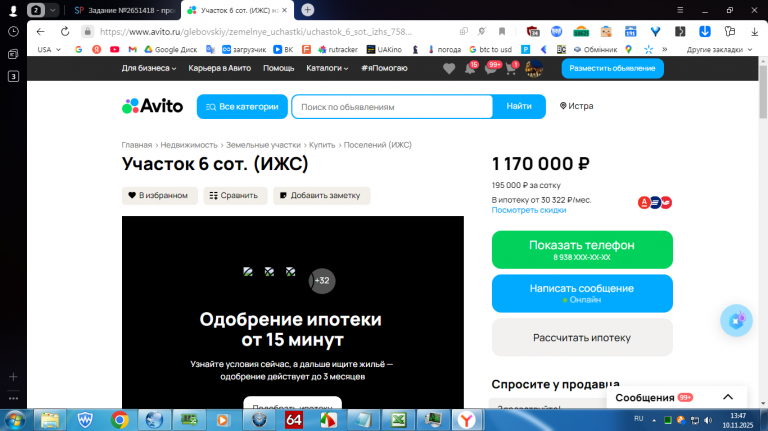Click «Рассчитать ипотеку» button
Viewport: 768px width, 431px height.
pos(582,337)
